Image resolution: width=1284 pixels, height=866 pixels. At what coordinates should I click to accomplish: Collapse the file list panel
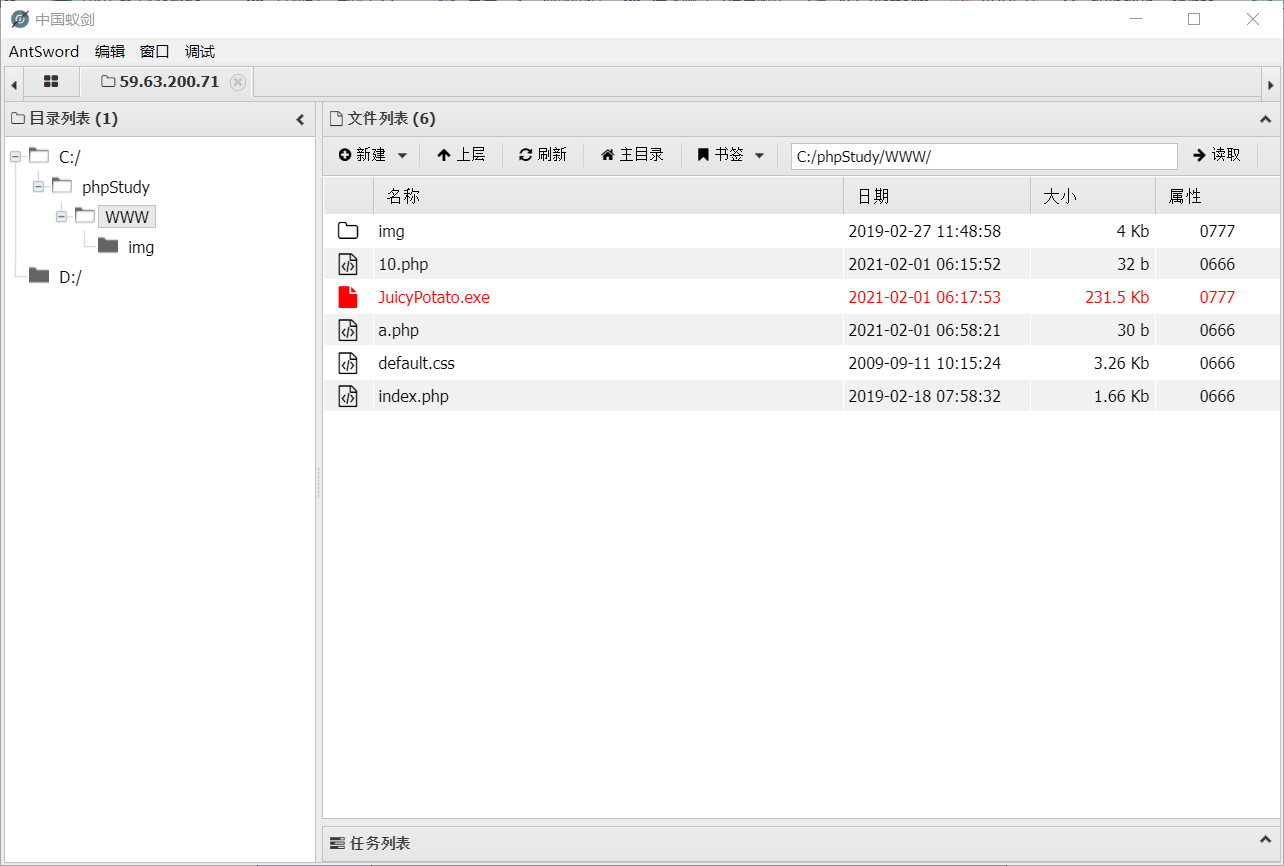(1265, 119)
